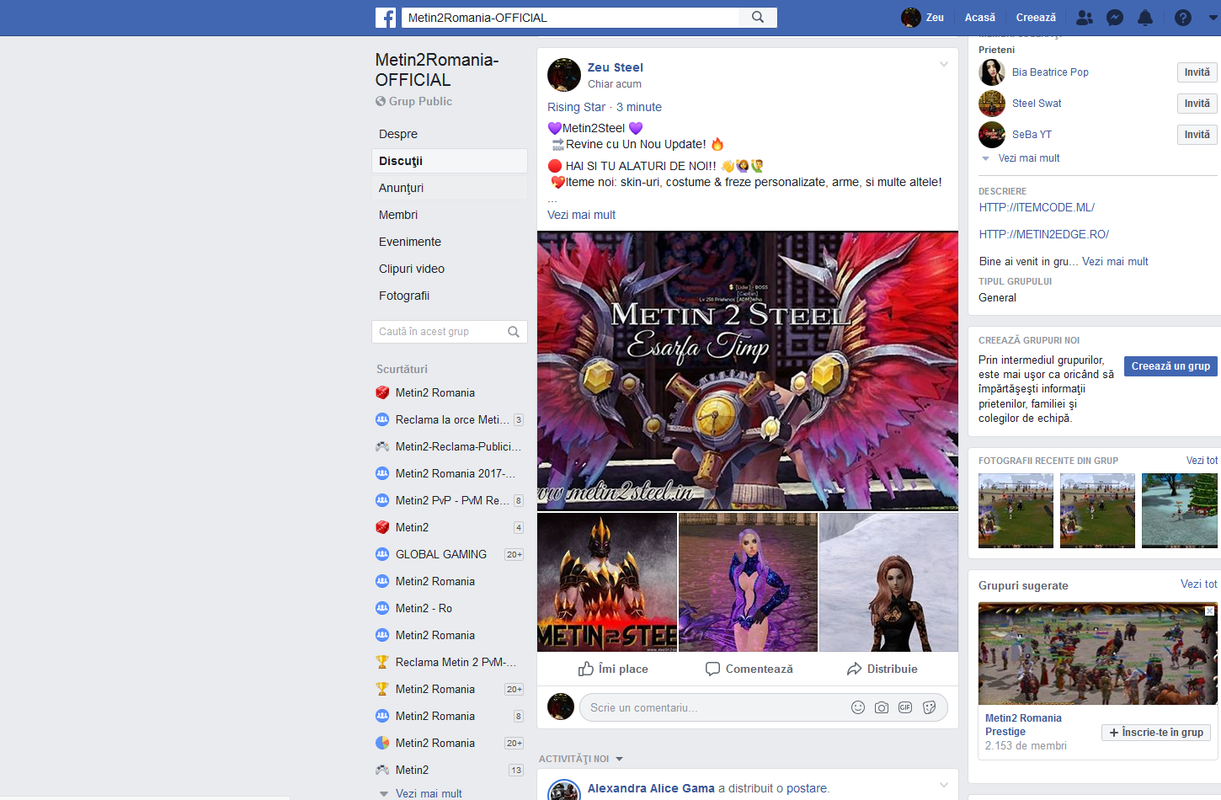
Task: Open friend requests icon in top bar
Action: point(1084,18)
